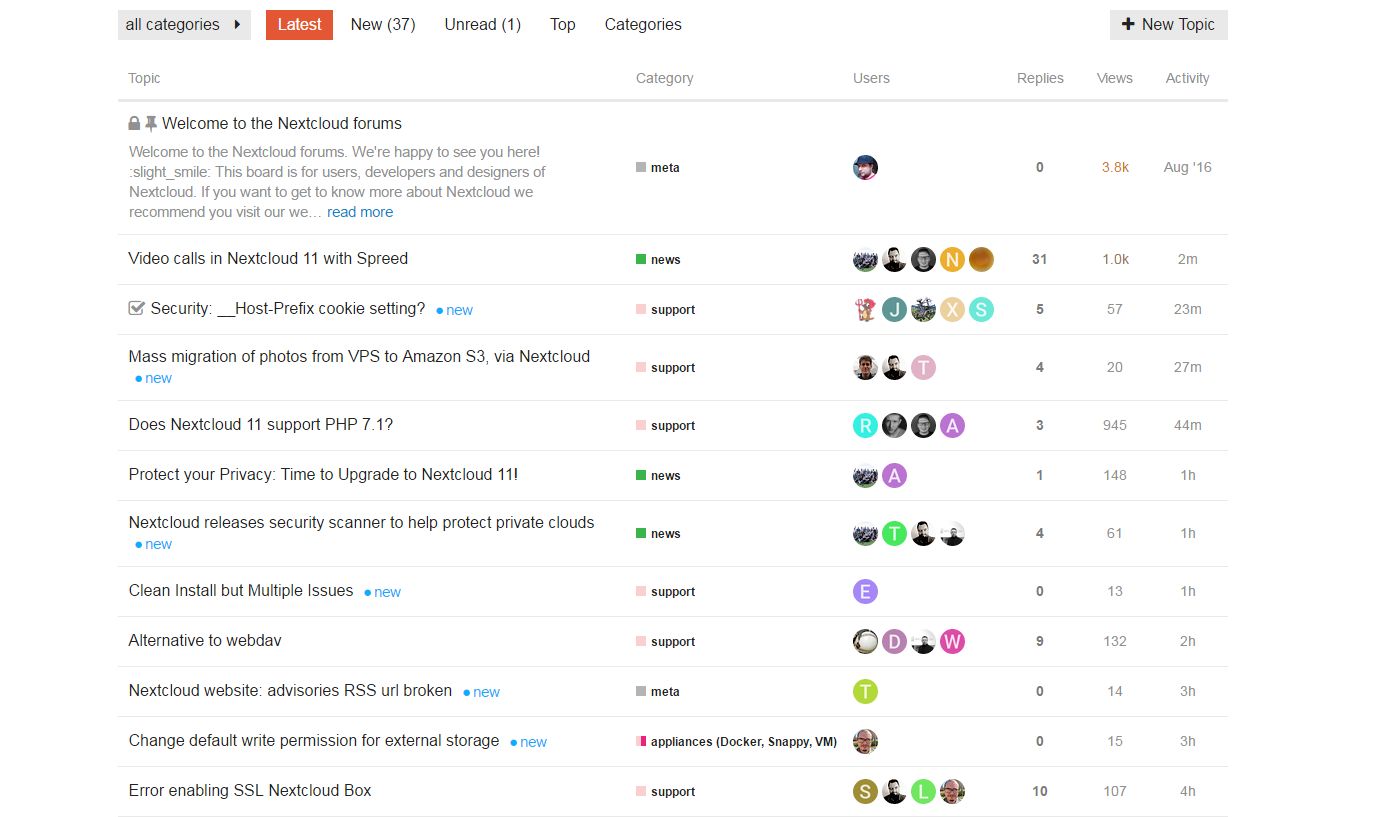This screenshot has width=1397, height=817.
Task: Click the last photo avatar on SSL Box row
Action: [952, 792]
